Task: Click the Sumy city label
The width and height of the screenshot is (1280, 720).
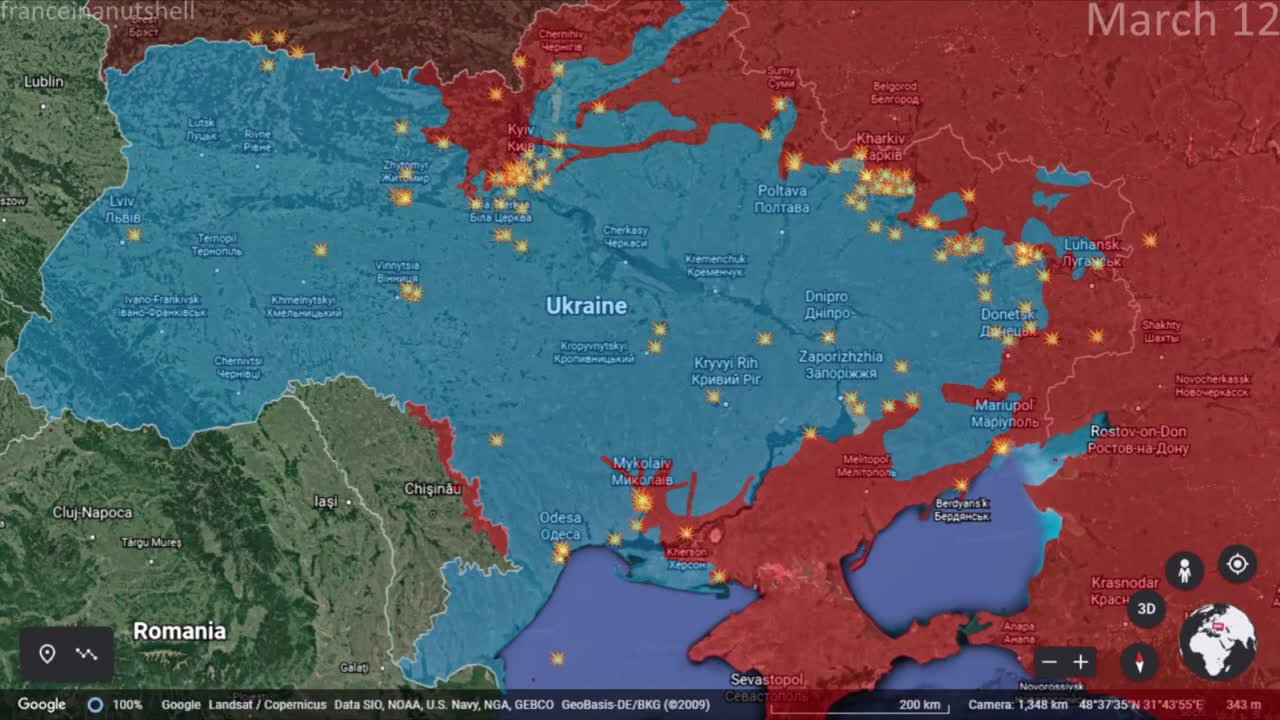Action: 782,77
